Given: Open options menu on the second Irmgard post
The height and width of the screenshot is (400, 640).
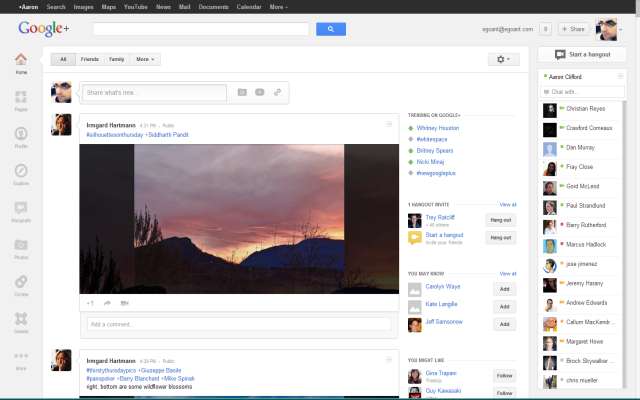Looking at the screenshot, I should pos(389,360).
